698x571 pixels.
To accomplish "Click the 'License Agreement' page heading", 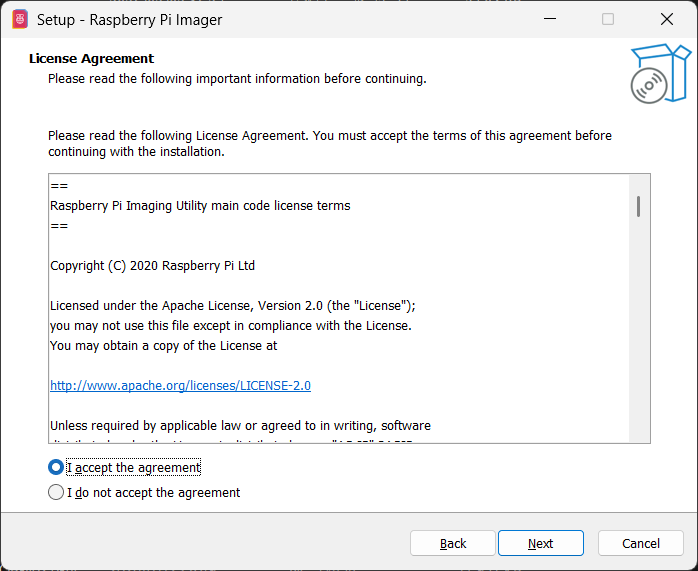I will (x=92, y=58).
